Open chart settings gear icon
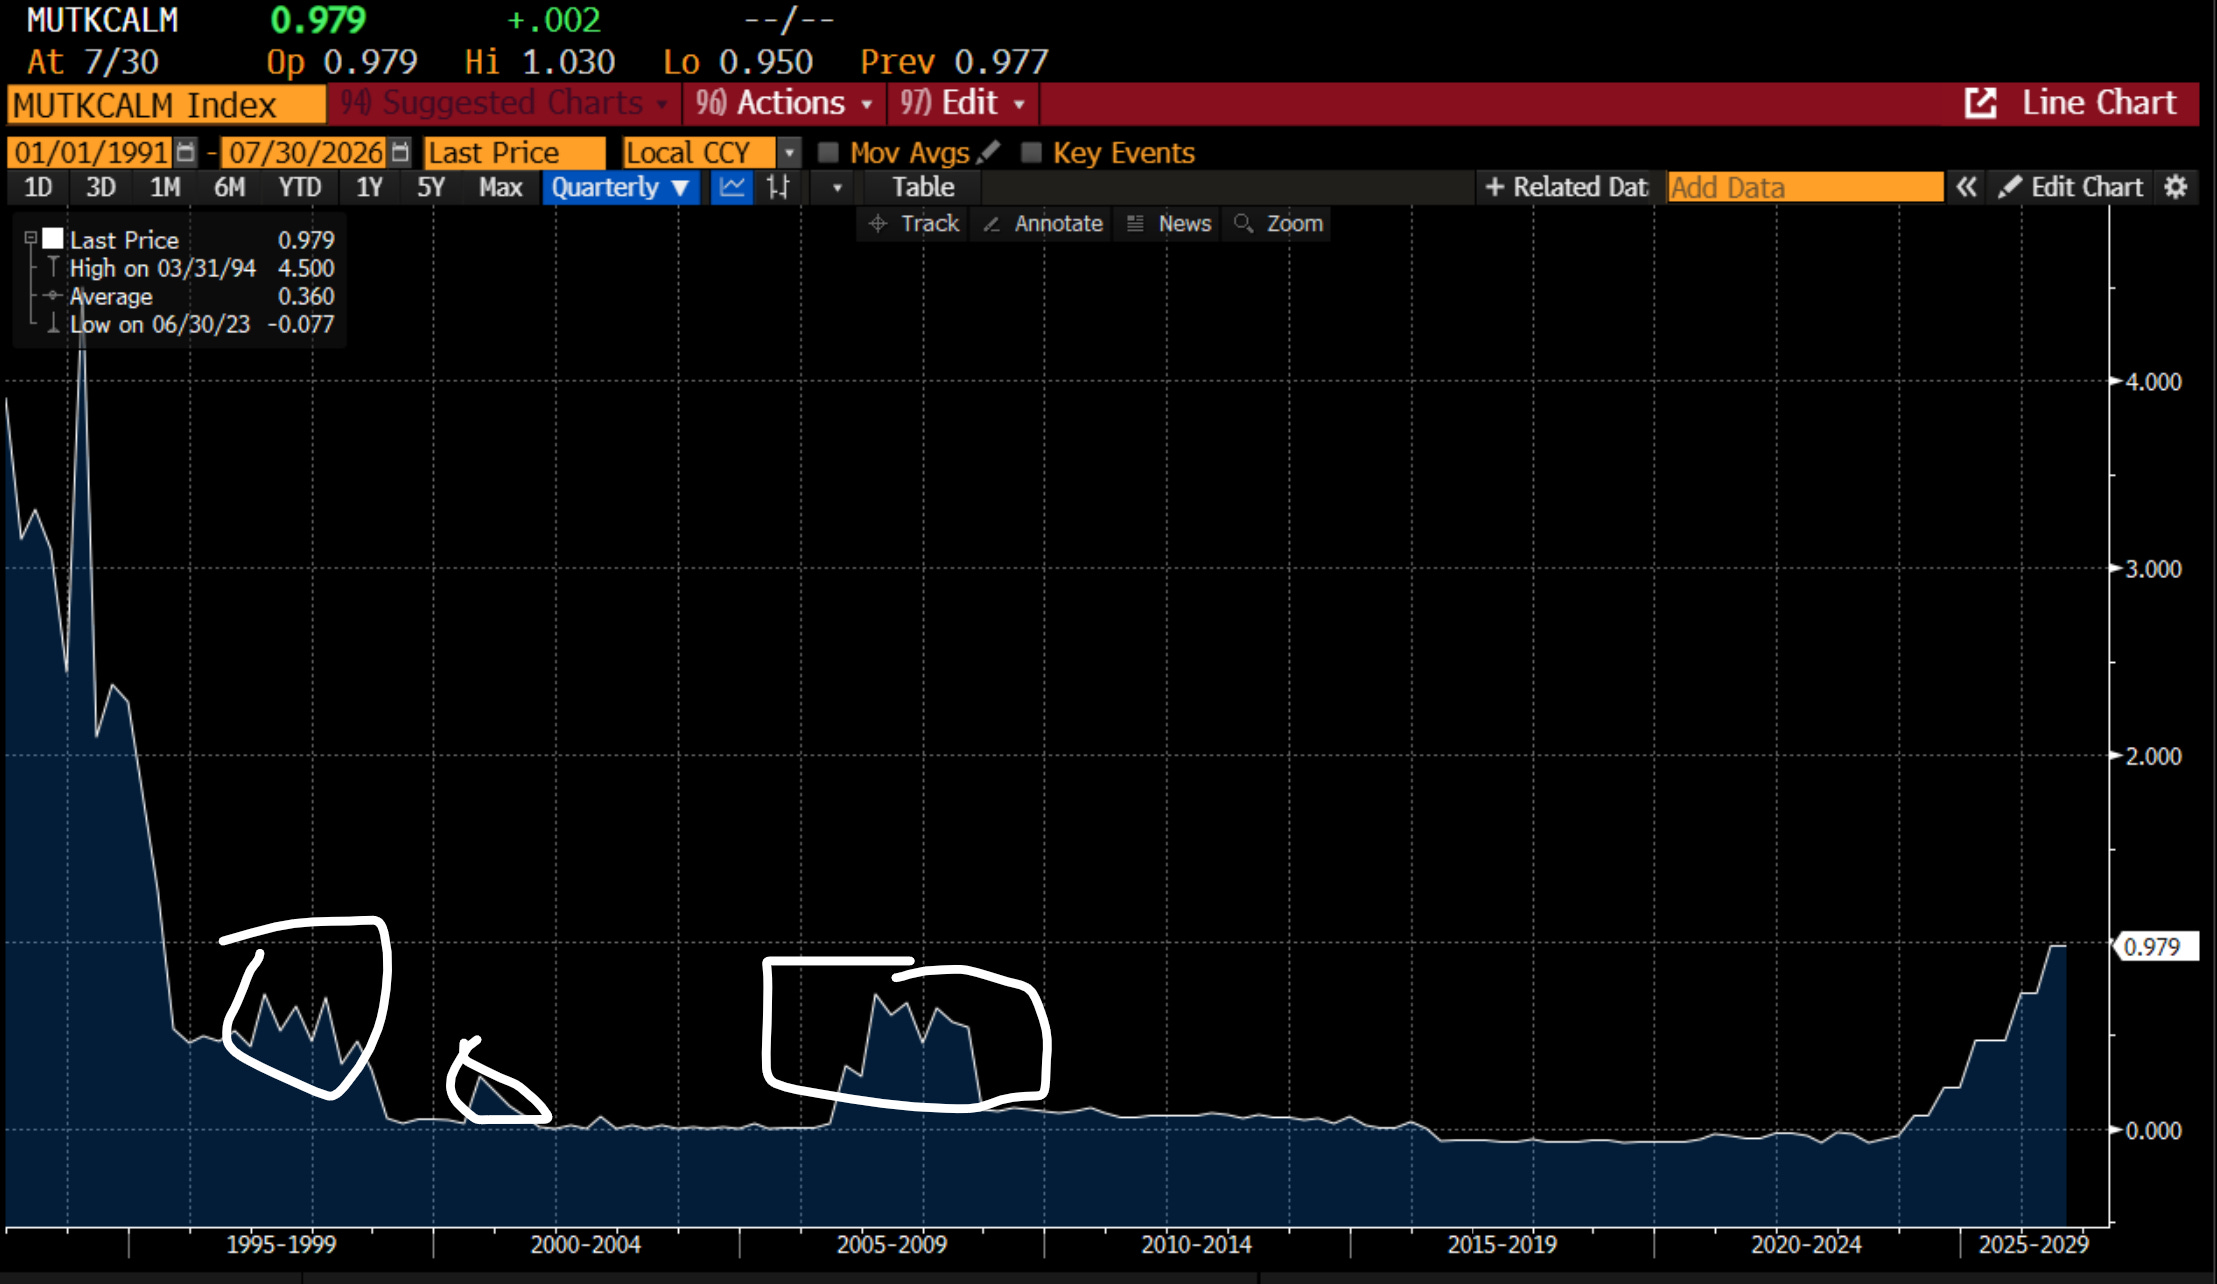2217x1284 pixels. [2175, 187]
